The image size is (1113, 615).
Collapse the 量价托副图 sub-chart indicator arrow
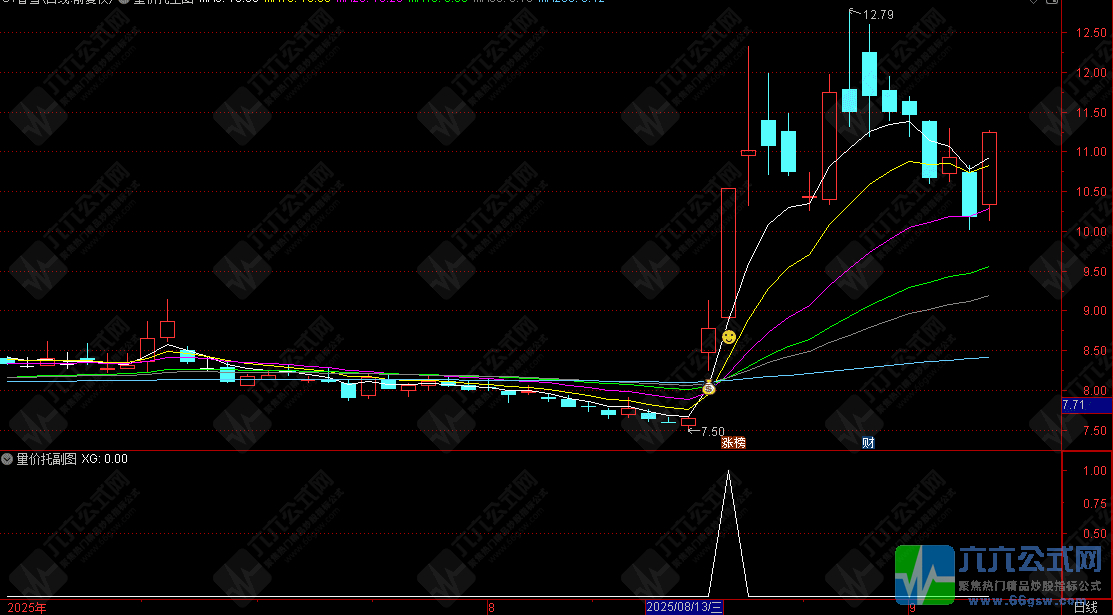(7, 459)
